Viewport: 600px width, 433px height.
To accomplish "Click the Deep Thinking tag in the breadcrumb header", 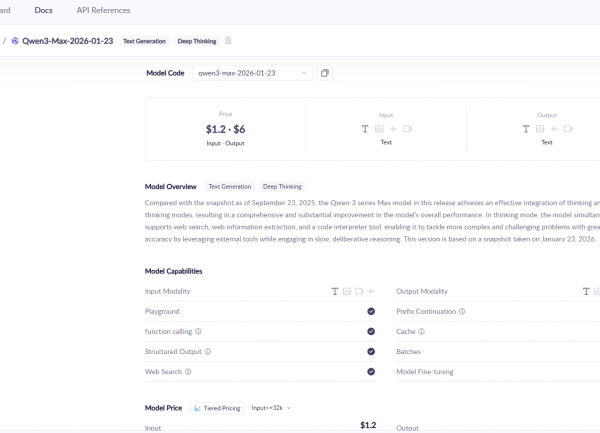I will click(197, 41).
